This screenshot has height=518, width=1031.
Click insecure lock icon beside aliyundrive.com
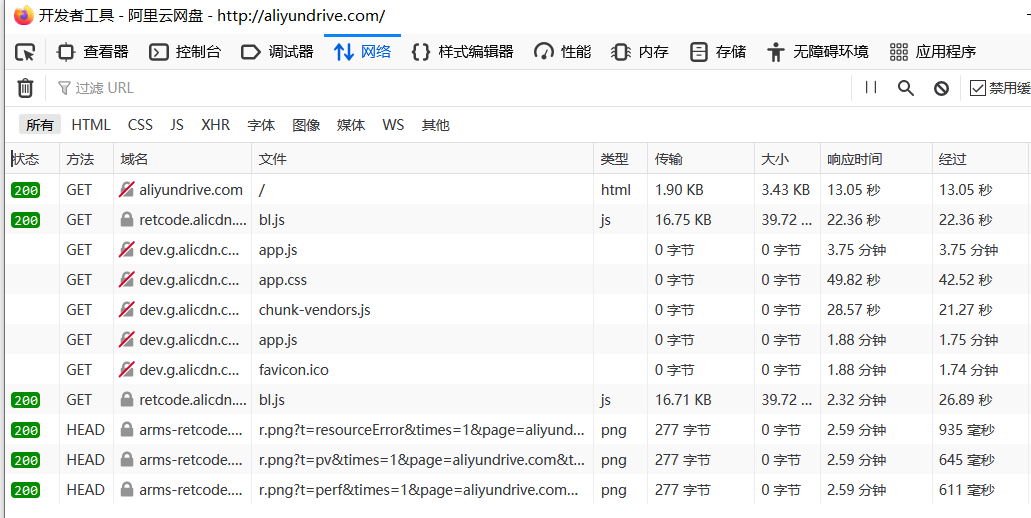point(127,190)
